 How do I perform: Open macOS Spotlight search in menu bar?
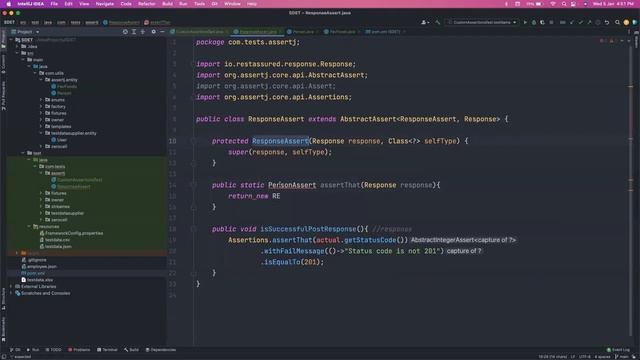point(564,4)
